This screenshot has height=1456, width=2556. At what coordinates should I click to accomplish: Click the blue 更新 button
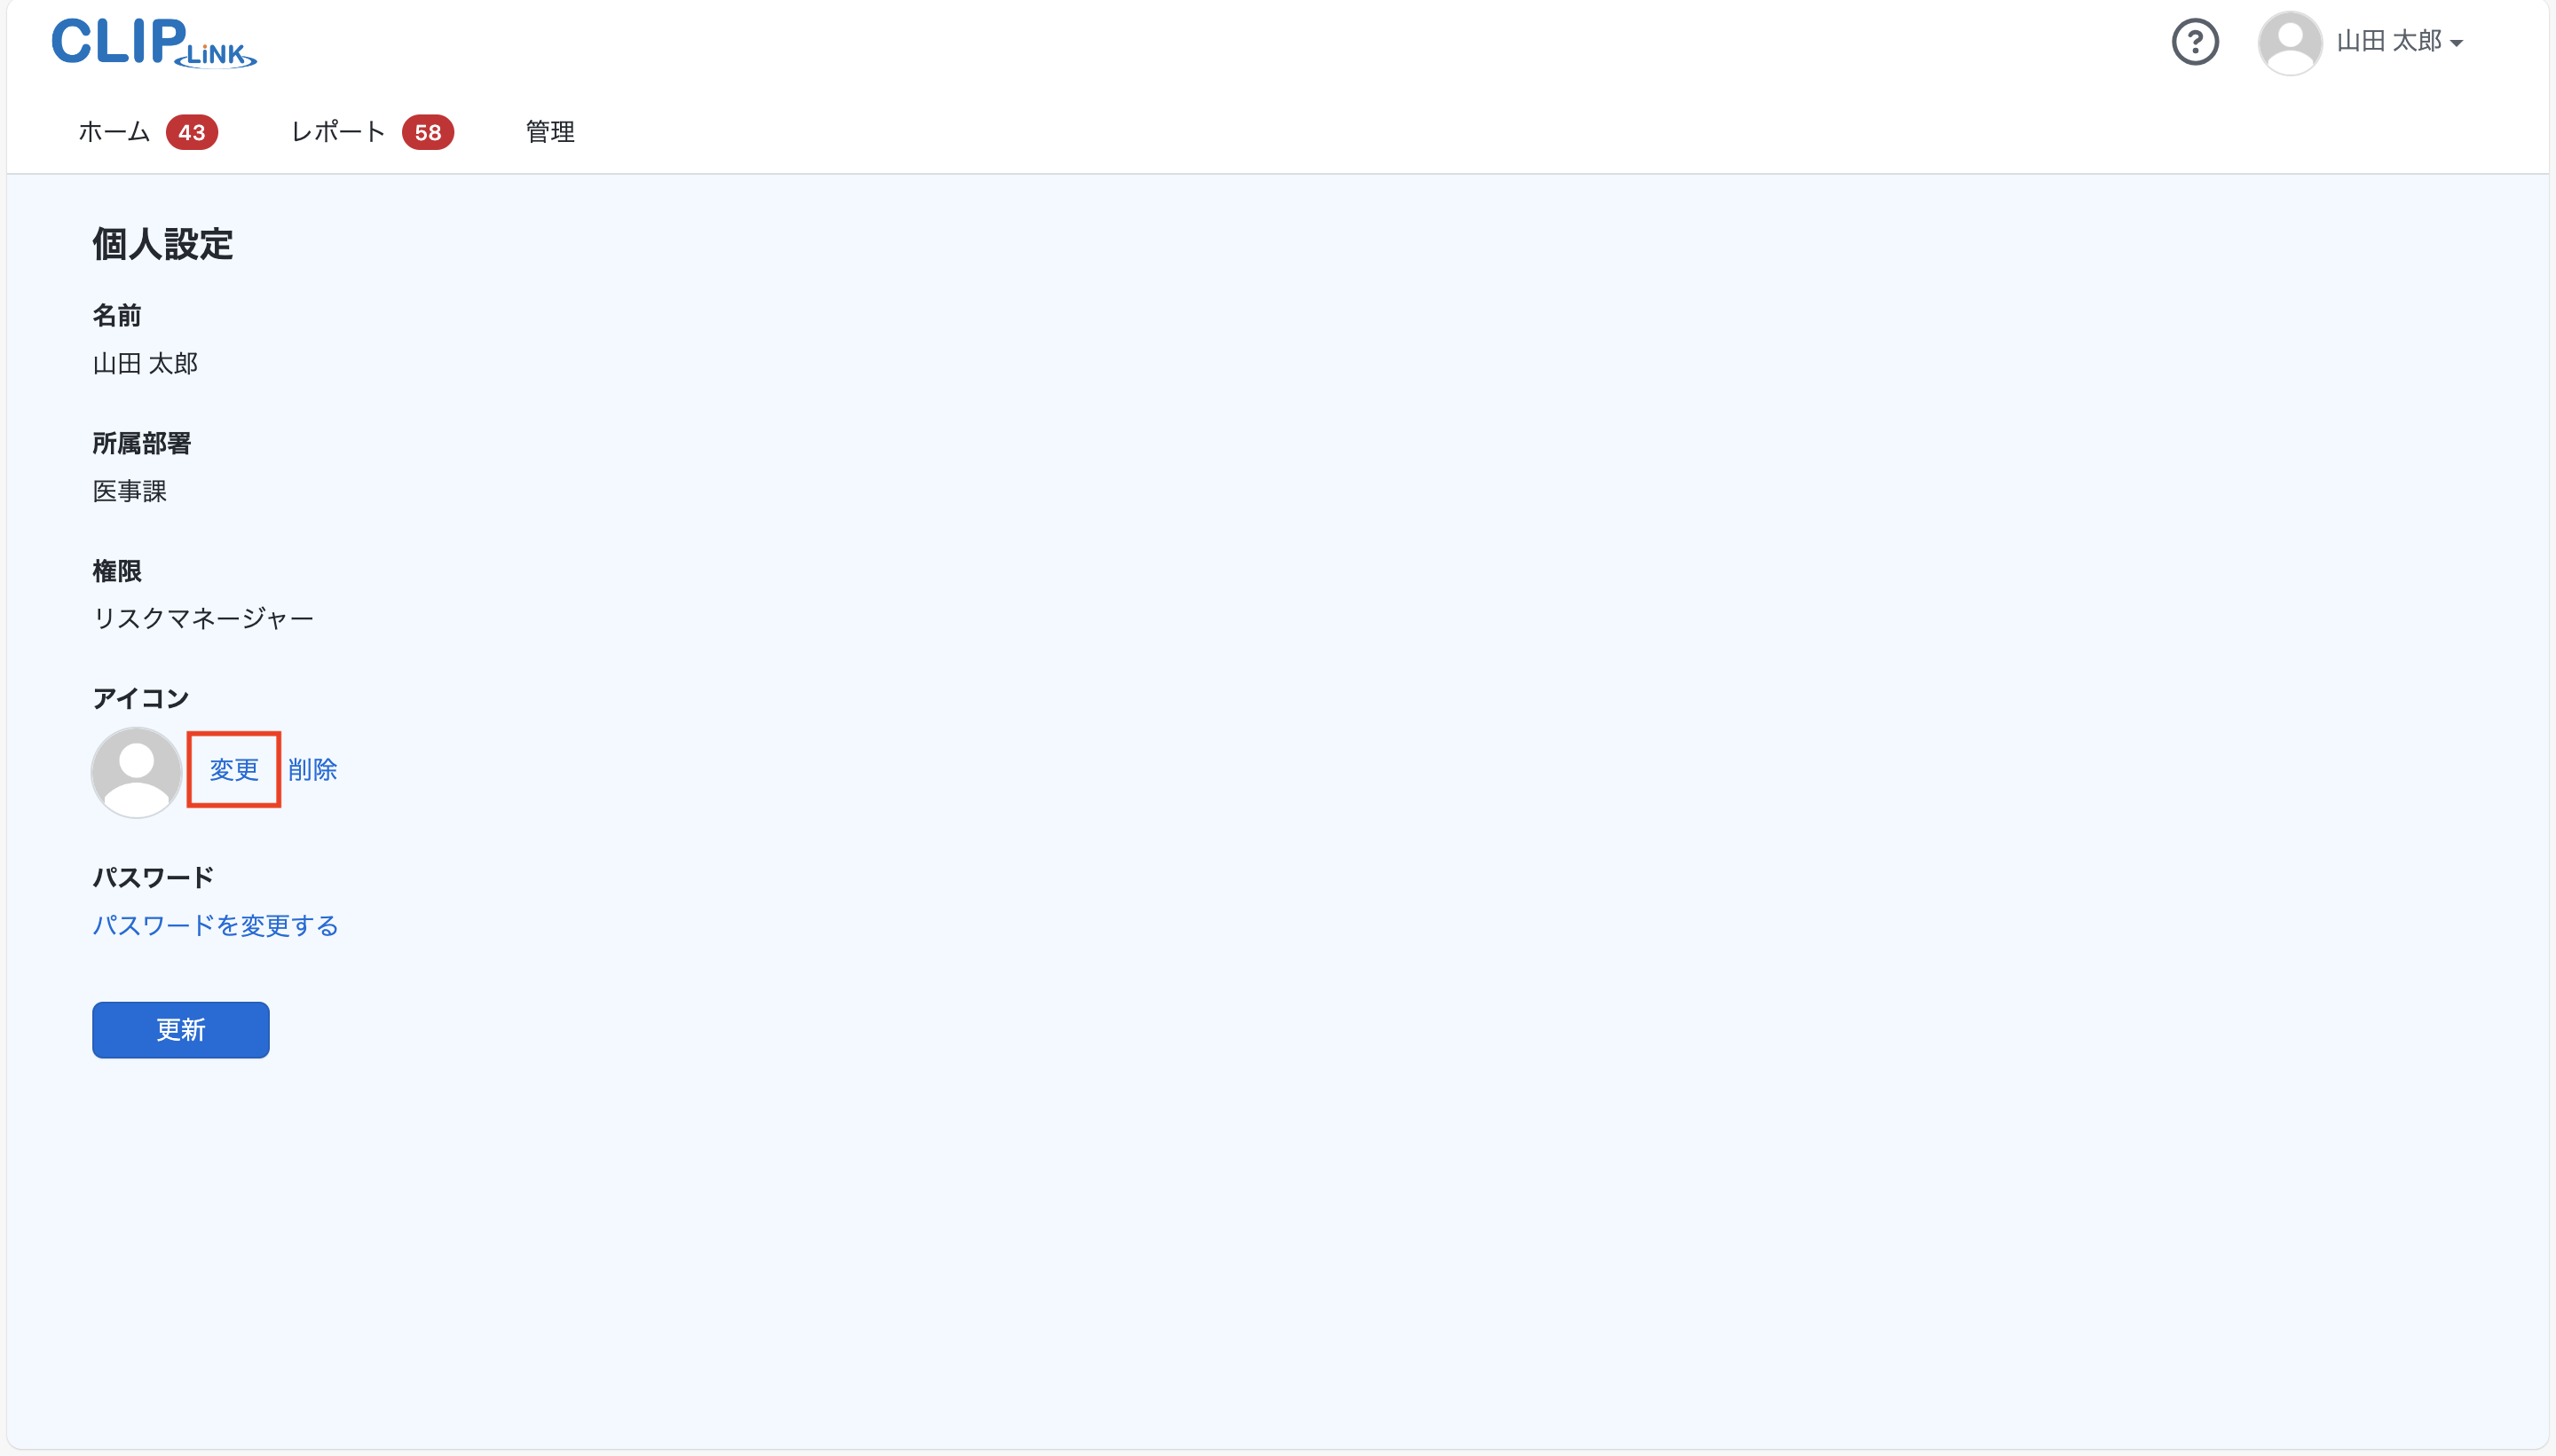[181, 1030]
